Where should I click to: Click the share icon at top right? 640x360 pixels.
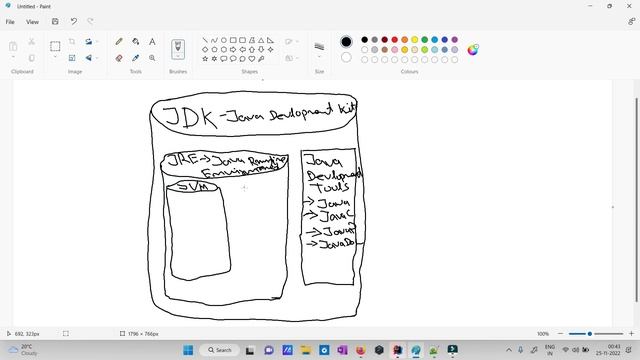point(631,21)
